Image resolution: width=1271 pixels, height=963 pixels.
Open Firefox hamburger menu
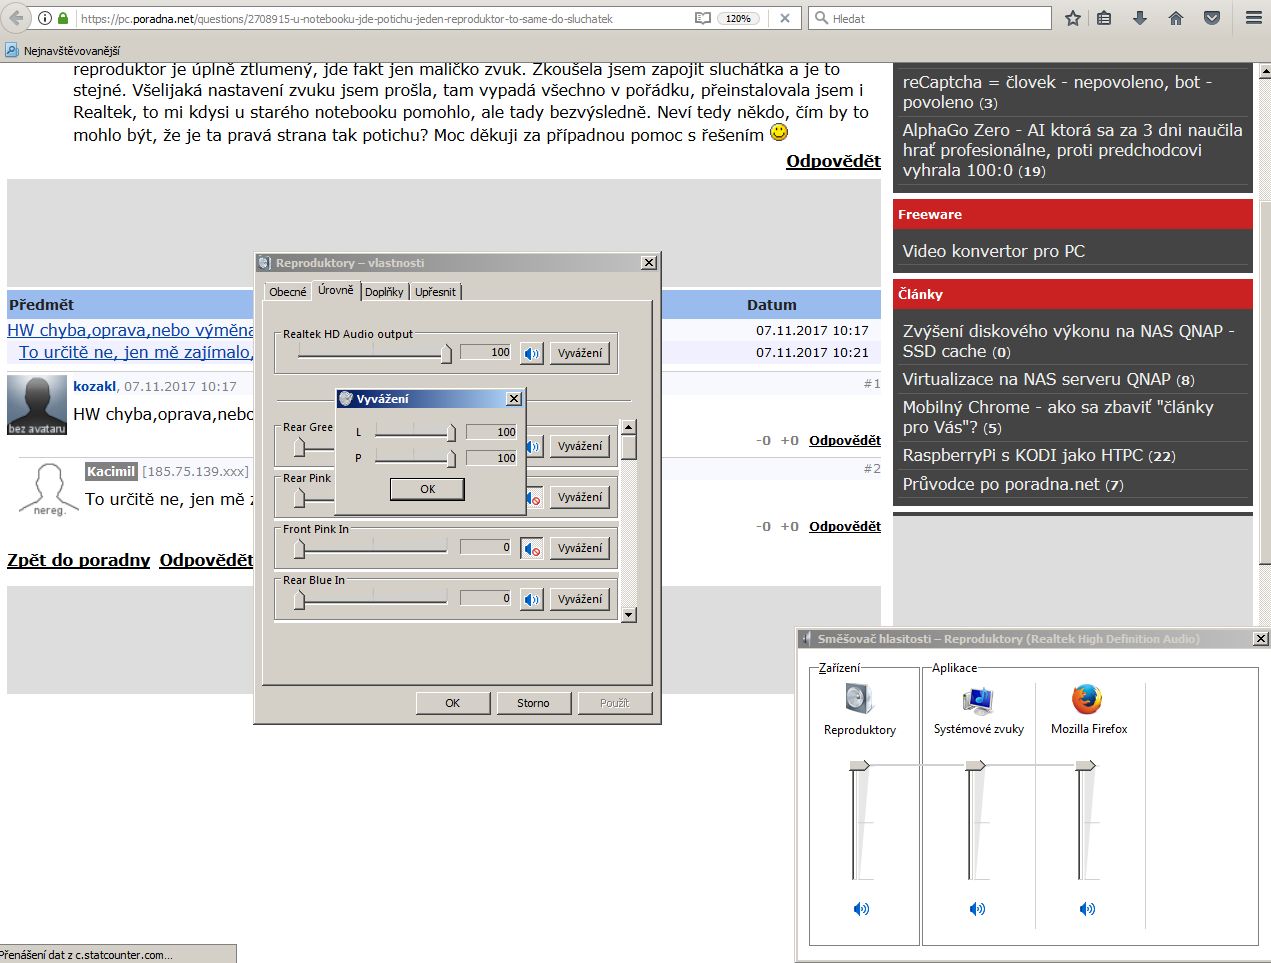click(x=1253, y=18)
